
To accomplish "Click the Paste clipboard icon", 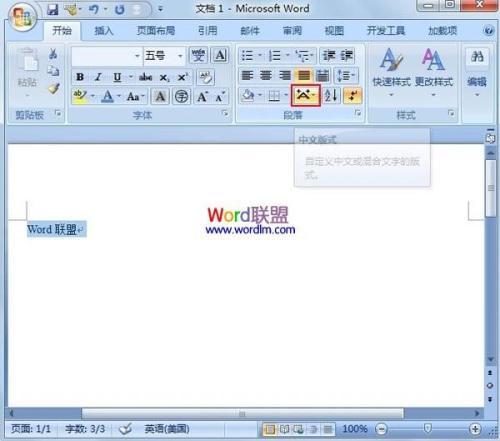I will [27, 60].
